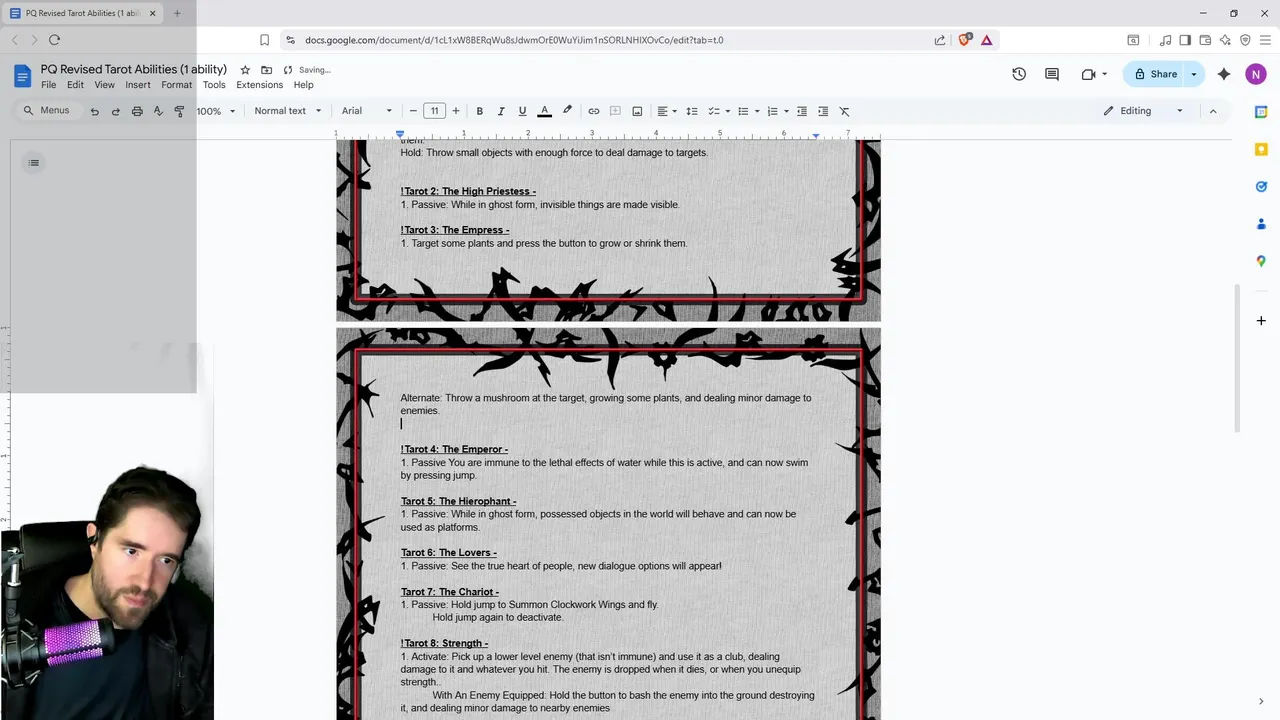Viewport: 1280px width, 720px height.
Task: Show document outline
Action: 34,163
